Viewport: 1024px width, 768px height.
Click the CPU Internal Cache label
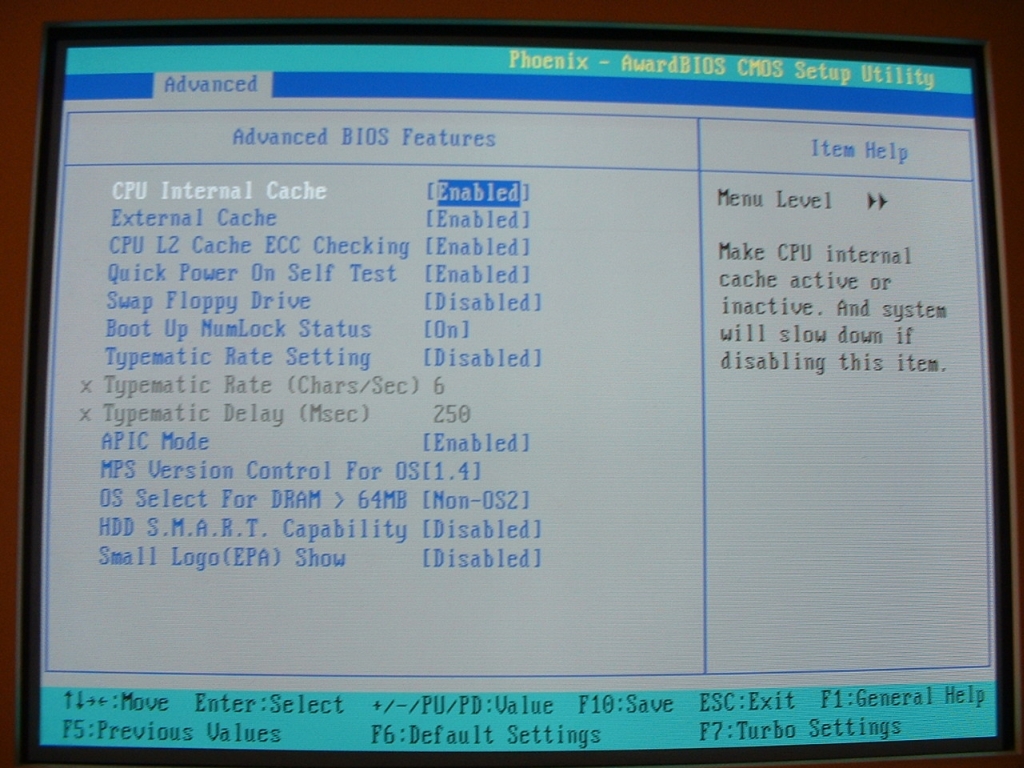(x=219, y=191)
